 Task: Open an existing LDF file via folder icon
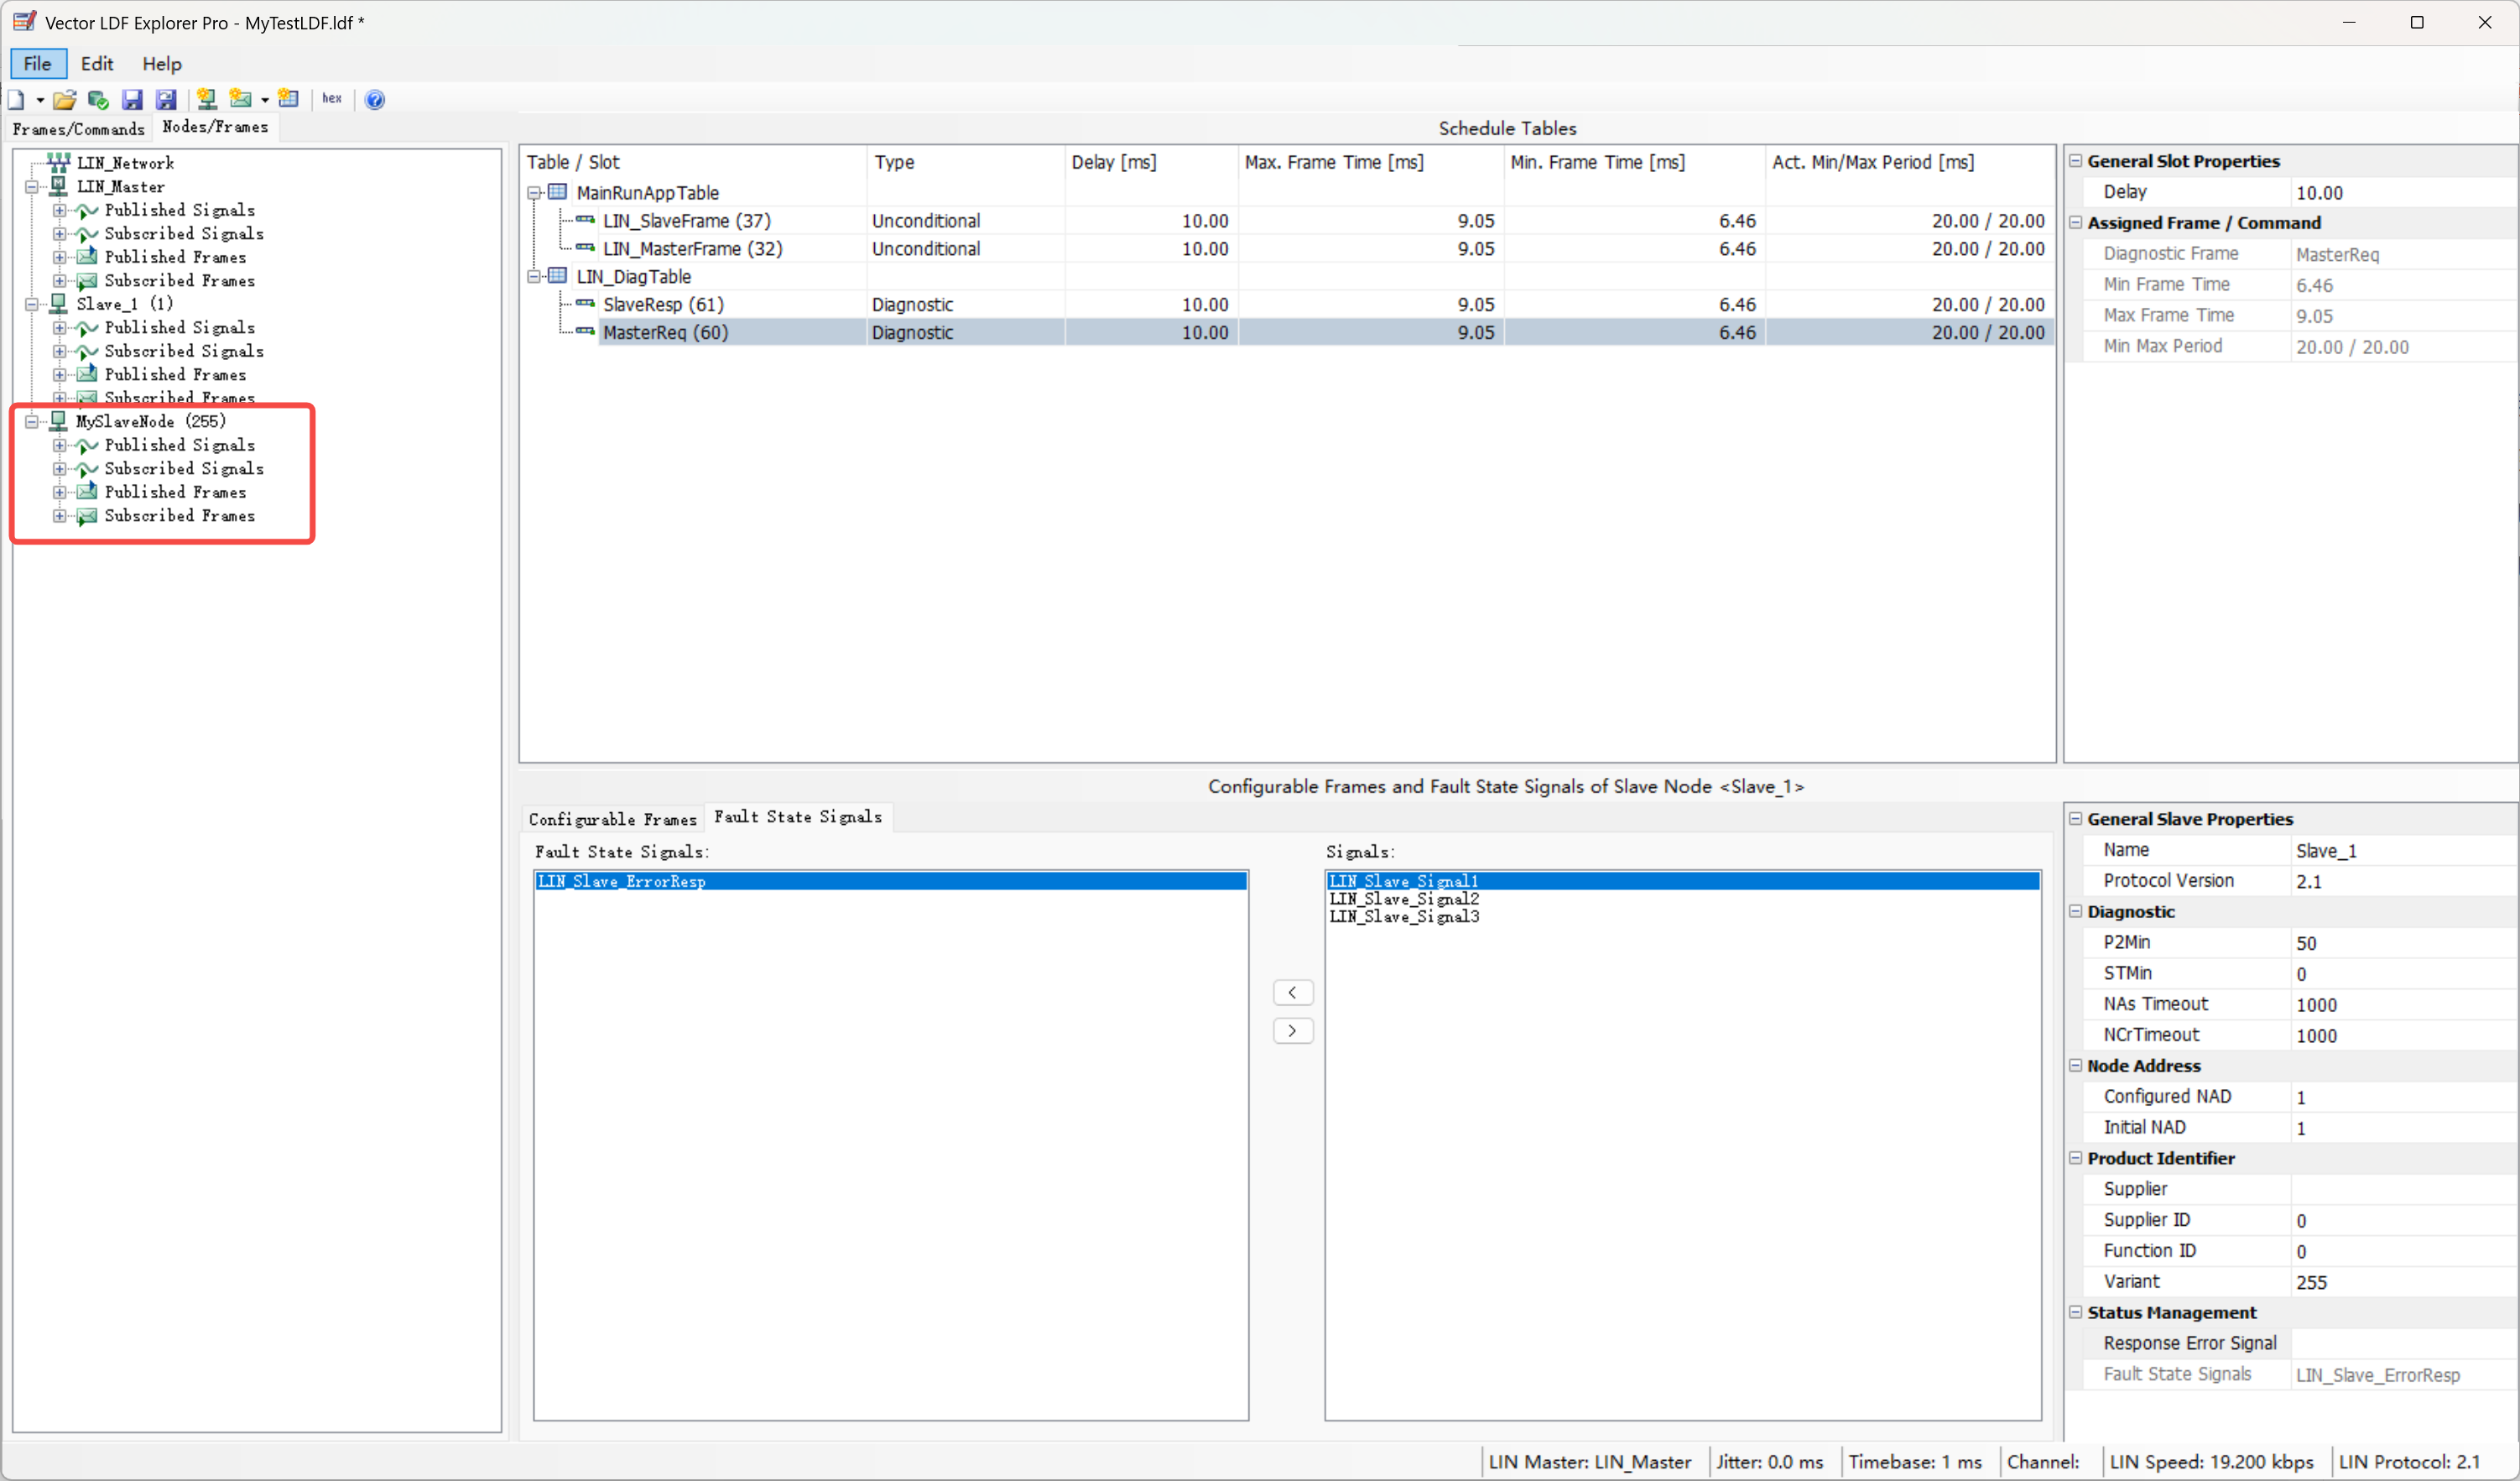(65, 99)
